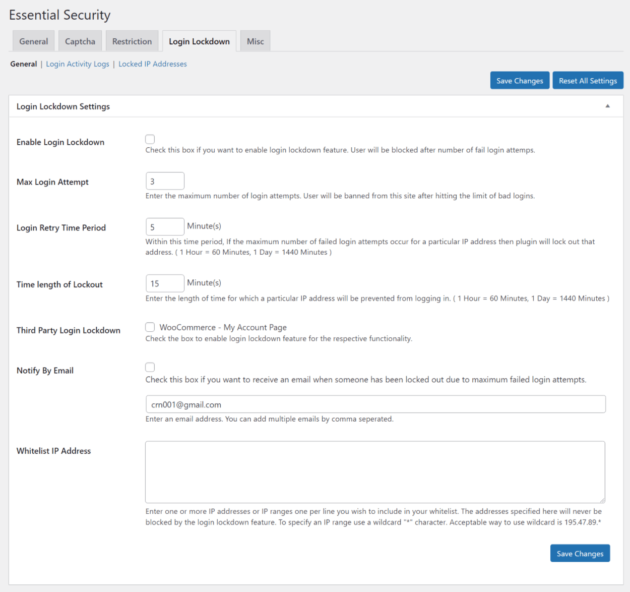Check the Notify By Email checkbox
The width and height of the screenshot is (630, 592).
point(150,367)
